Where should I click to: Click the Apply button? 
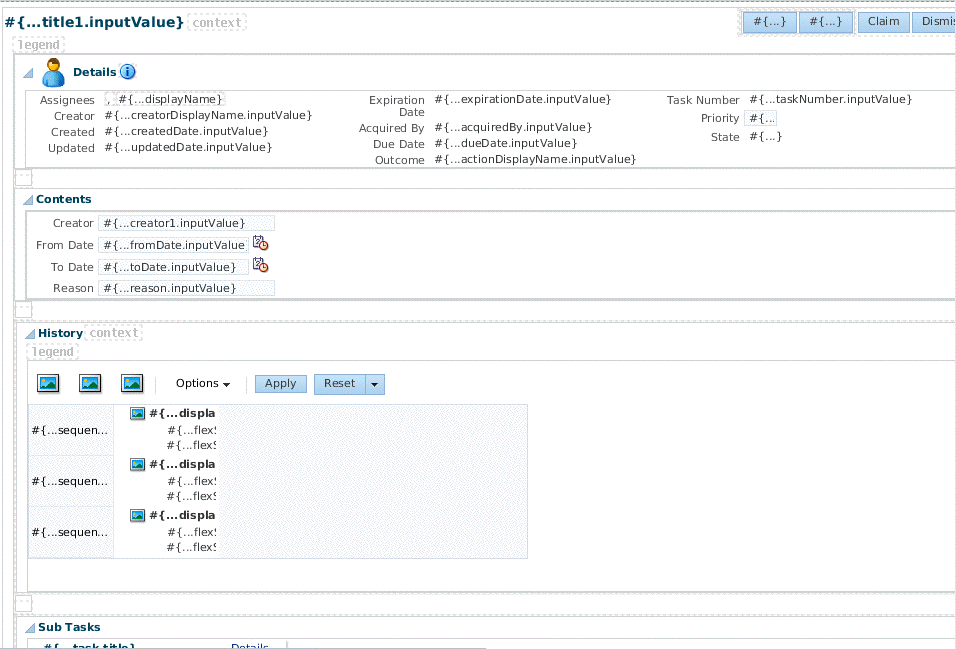(280, 384)
